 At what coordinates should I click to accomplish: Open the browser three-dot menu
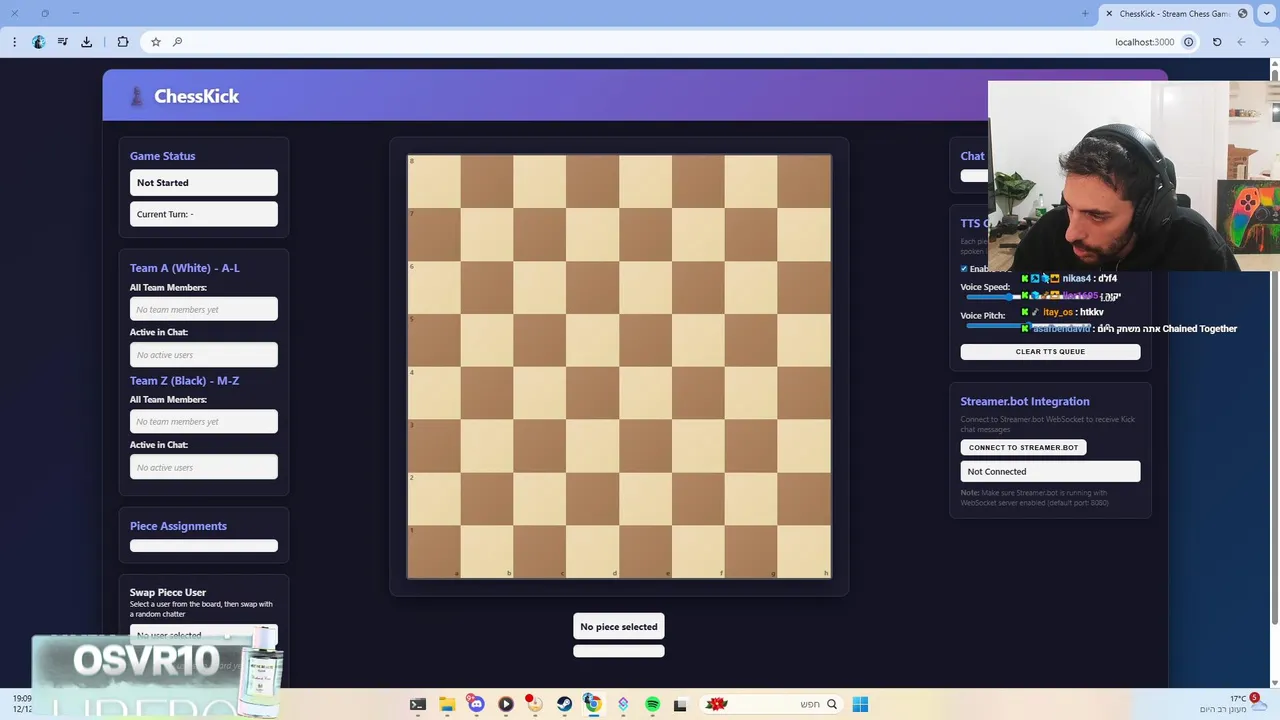(x=14, y=42)
